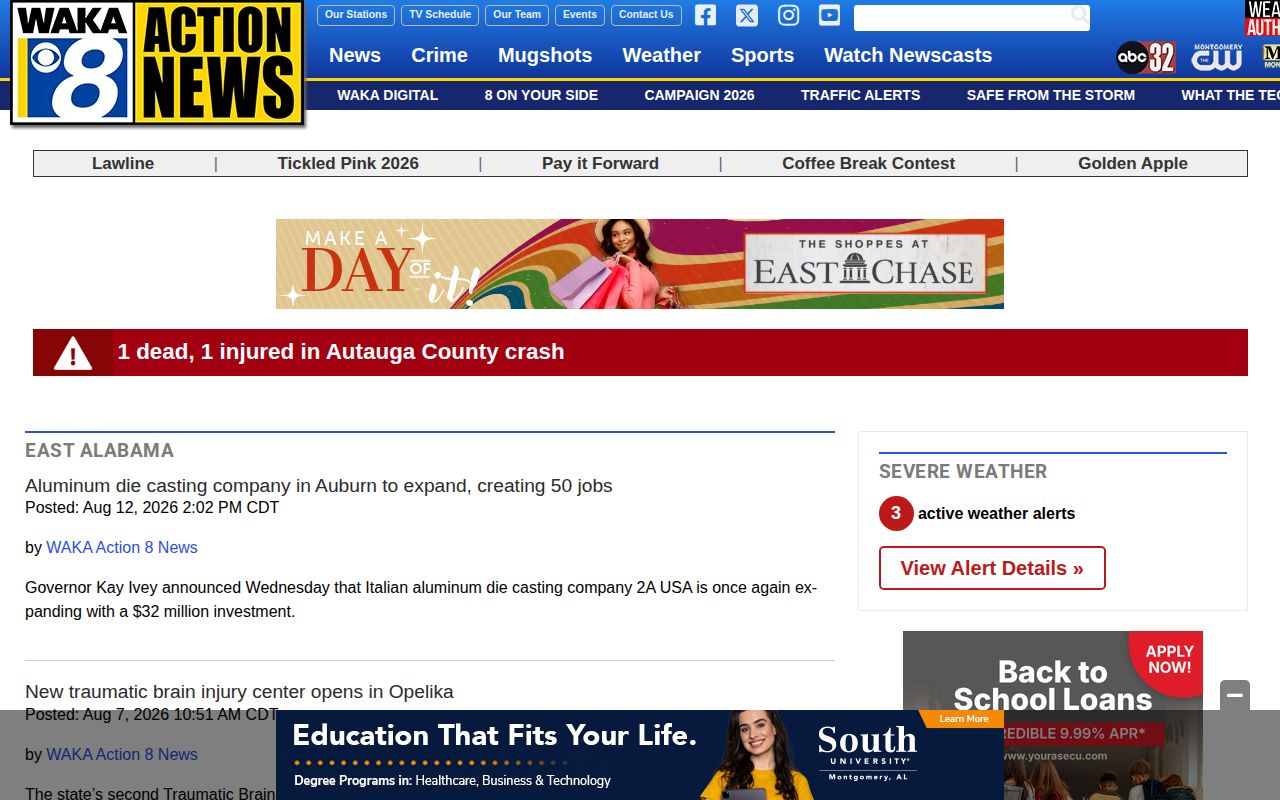
Task: Open the News menu
Action: [x=355, y=55]
